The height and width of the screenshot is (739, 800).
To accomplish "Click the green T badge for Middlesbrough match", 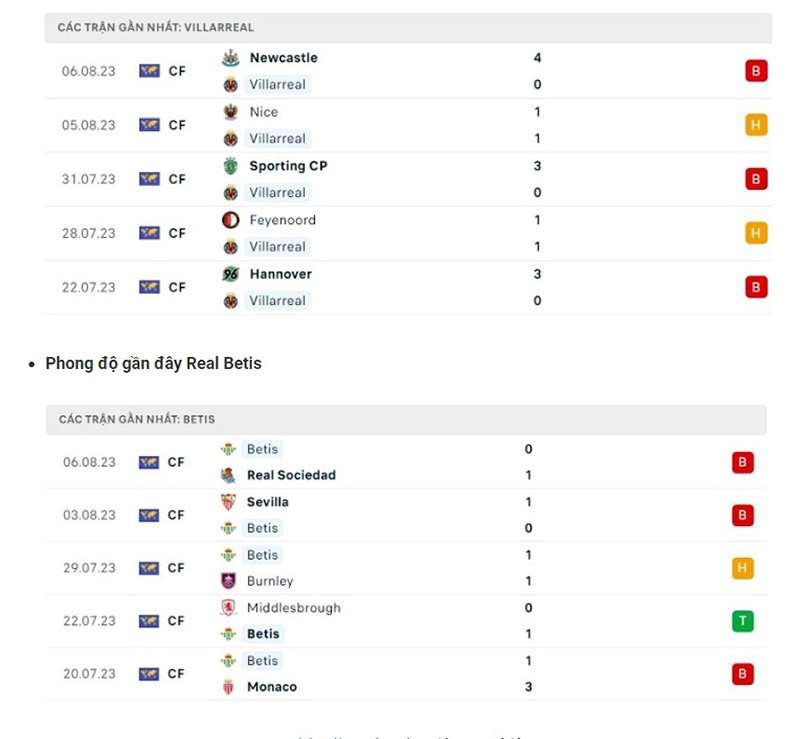I will (742, 621).
